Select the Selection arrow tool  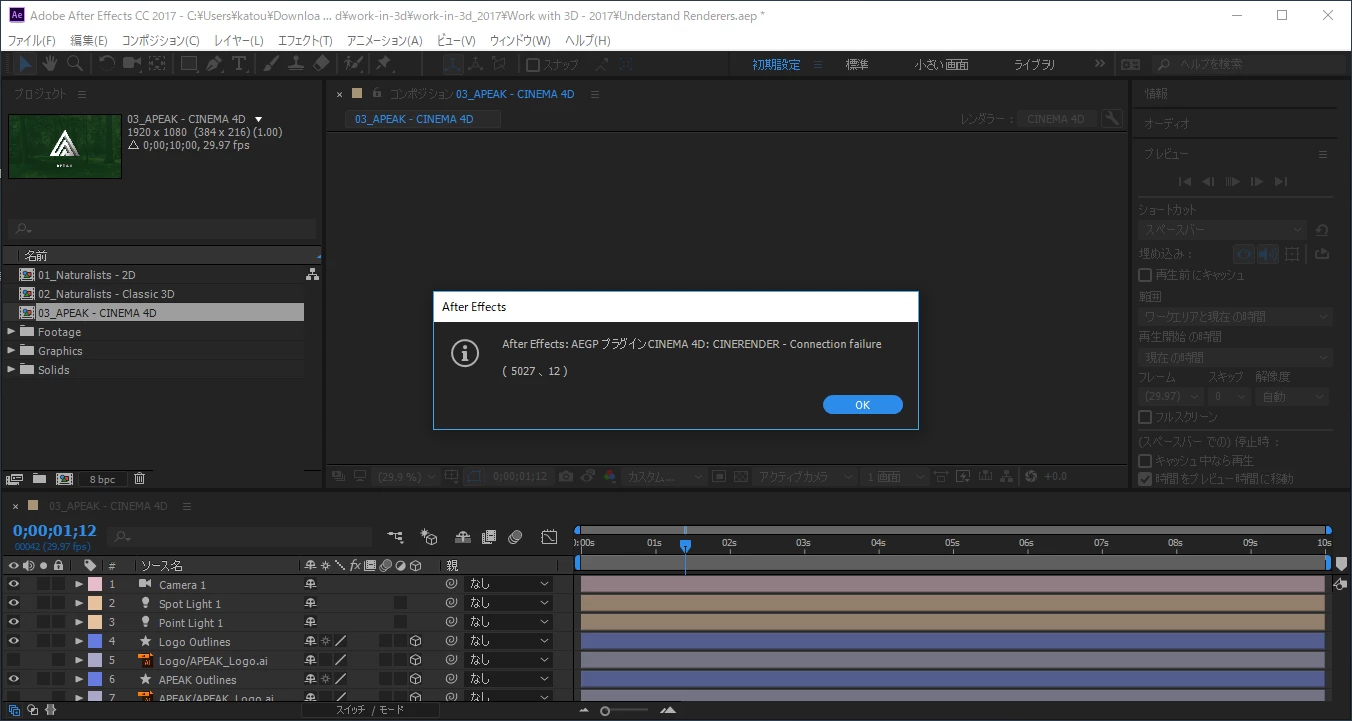[x=25, y=64]
